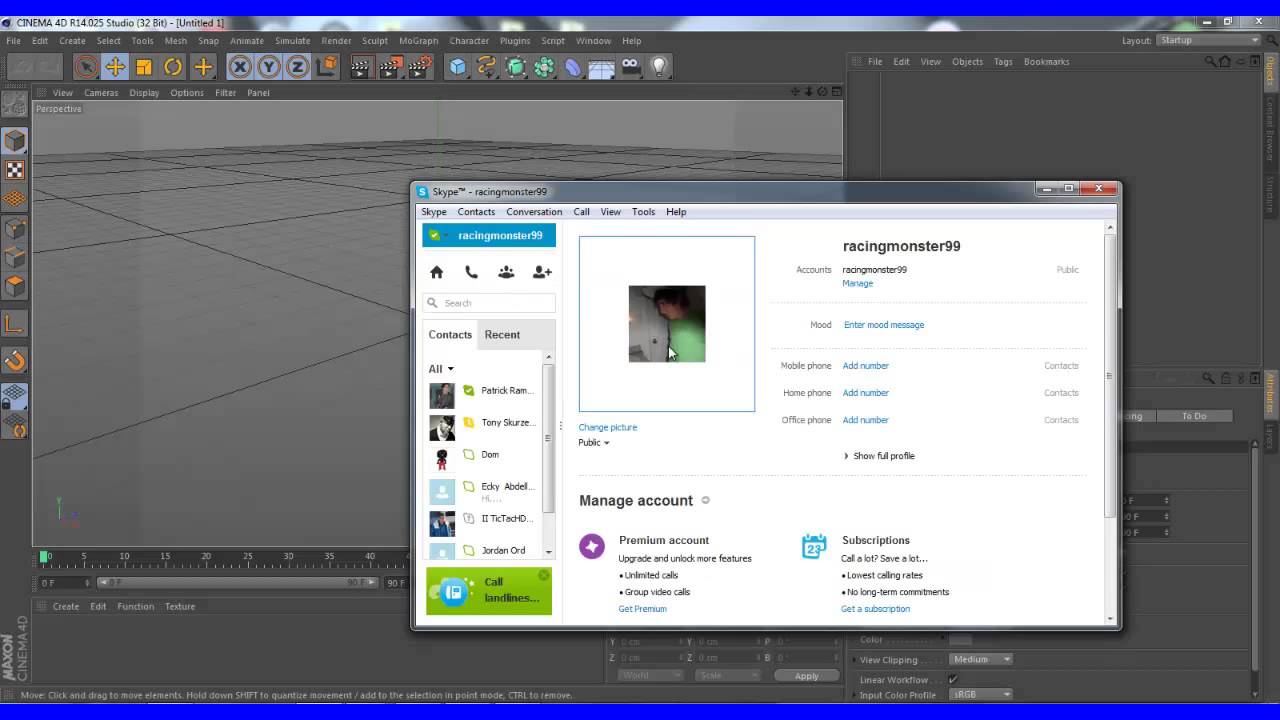
Task: Click the Skype contacts list scrollbar
Action: click(x=548, y=438)
